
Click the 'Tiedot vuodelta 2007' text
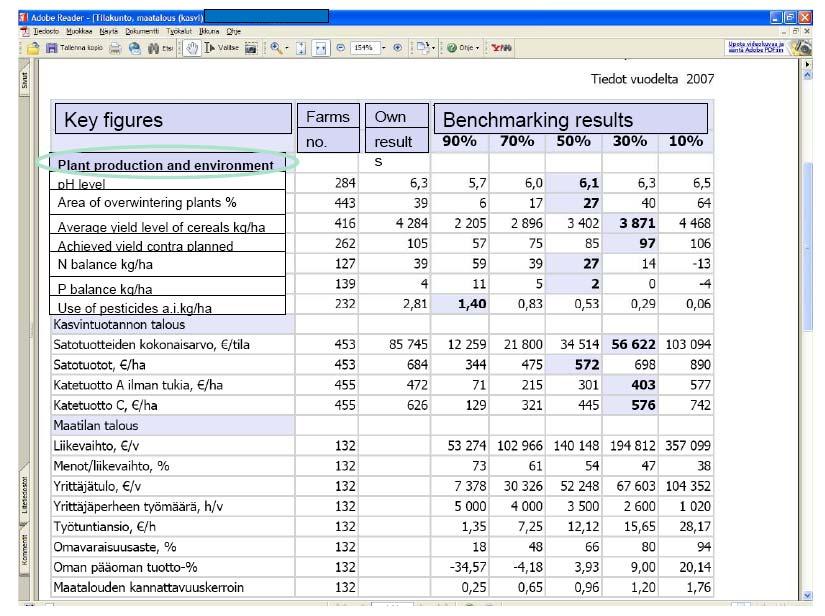[652, 79]
